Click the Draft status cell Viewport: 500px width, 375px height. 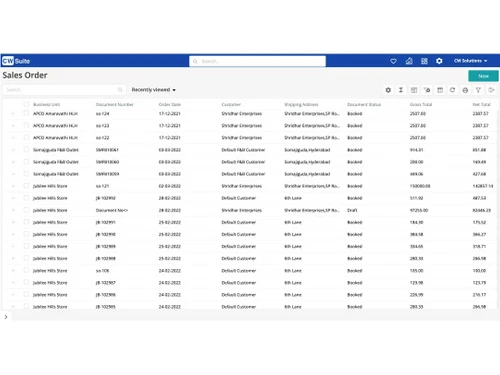pyautogui.click(x=352, y=210)
